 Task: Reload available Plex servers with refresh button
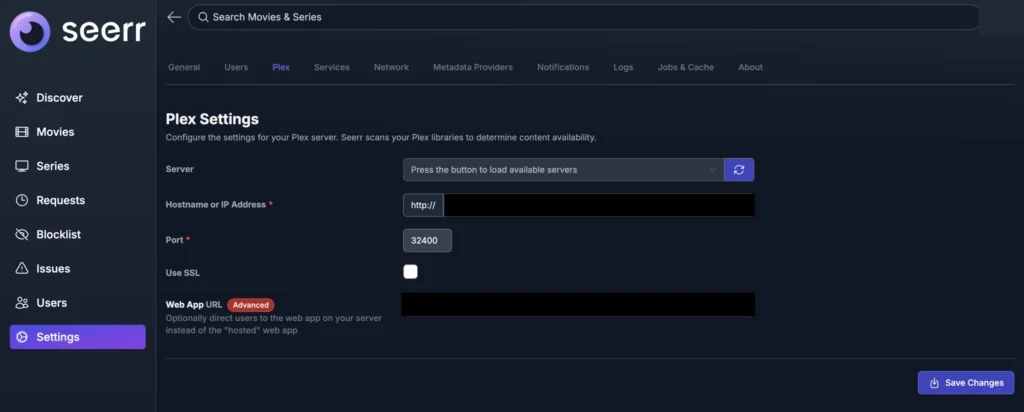[739, 170]
